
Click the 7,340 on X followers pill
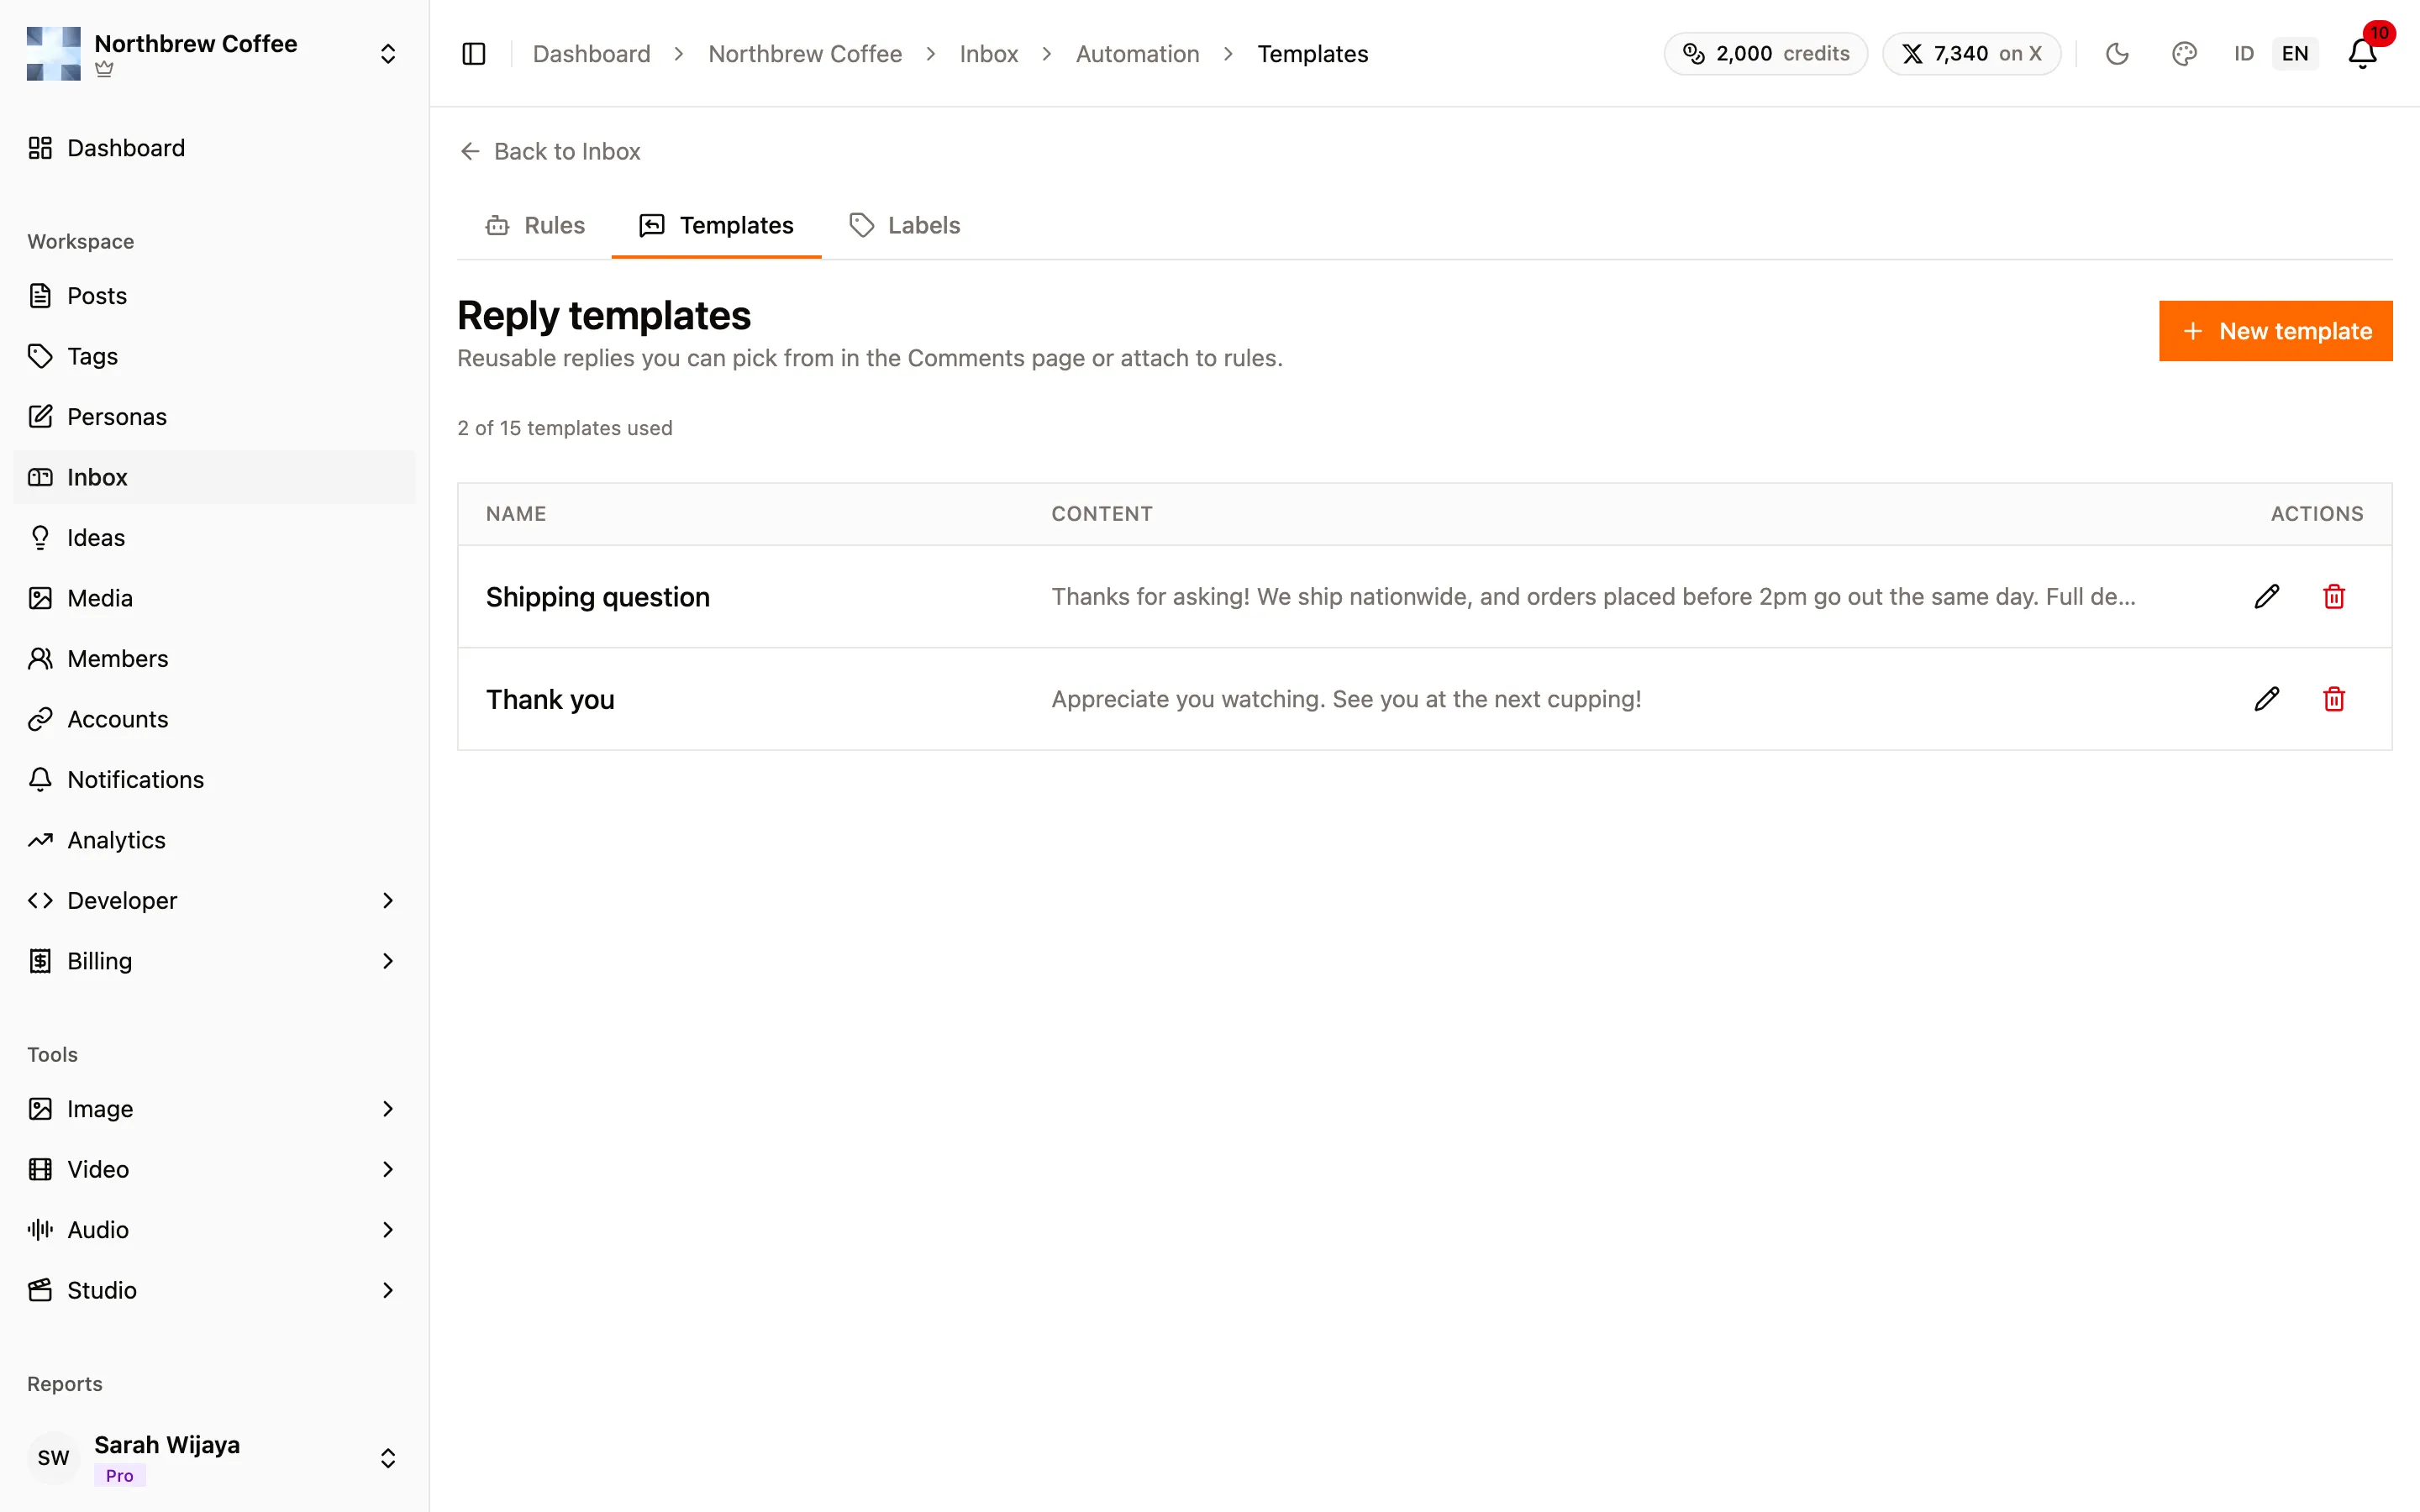1971,54
